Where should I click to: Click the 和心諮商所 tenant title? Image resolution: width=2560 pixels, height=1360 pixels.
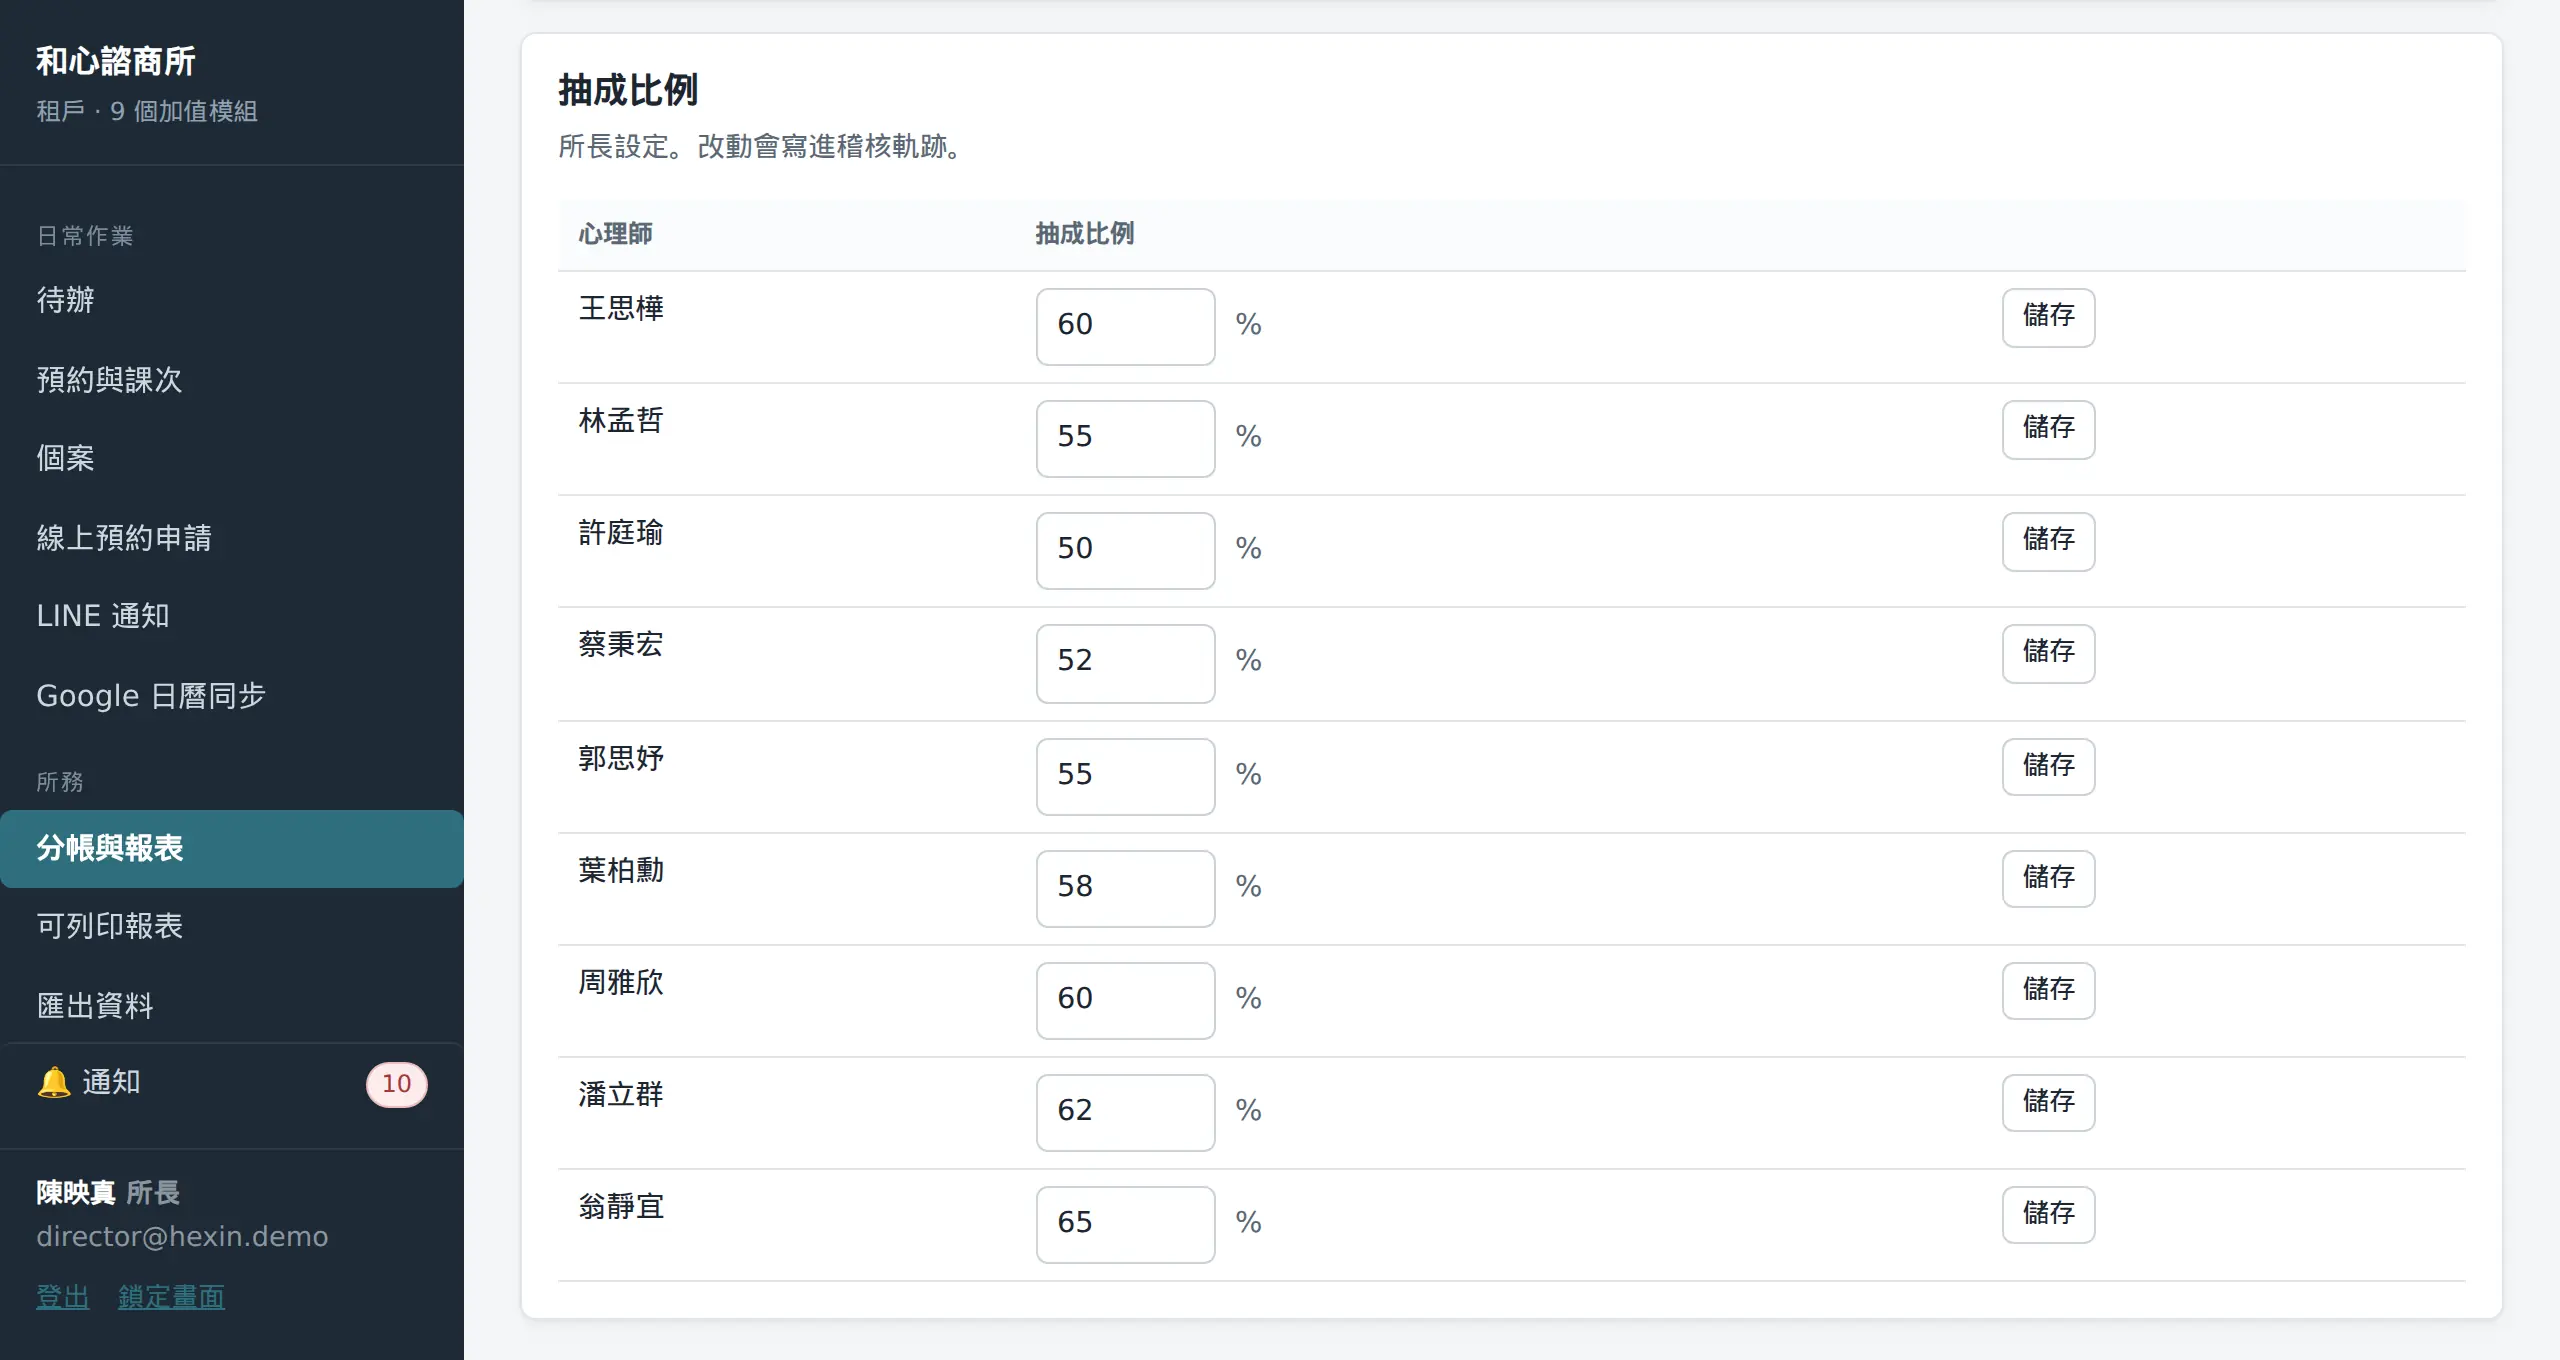point(116,61)
